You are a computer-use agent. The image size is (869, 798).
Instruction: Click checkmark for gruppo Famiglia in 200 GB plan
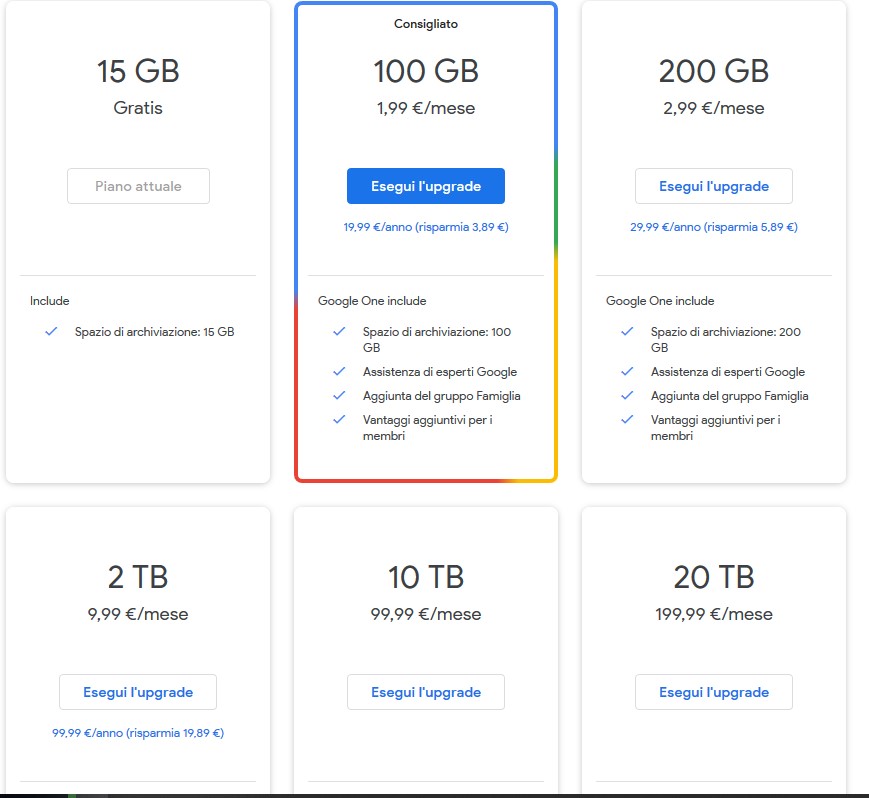[627, 395]
